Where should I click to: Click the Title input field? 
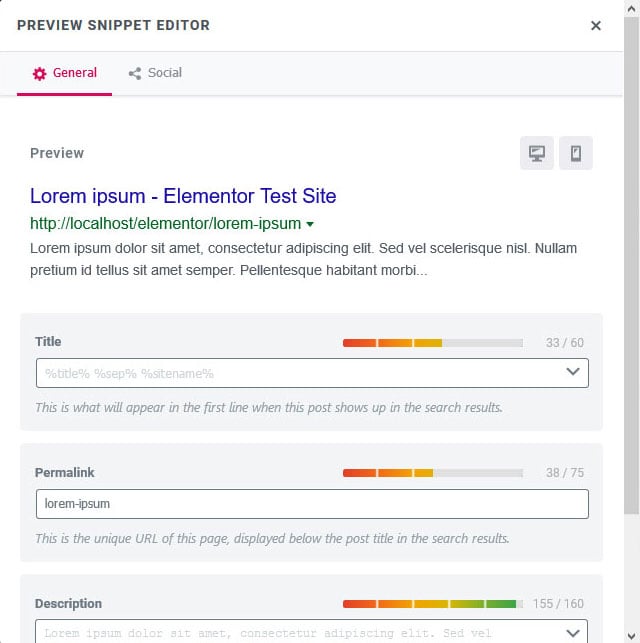point(290,373)
